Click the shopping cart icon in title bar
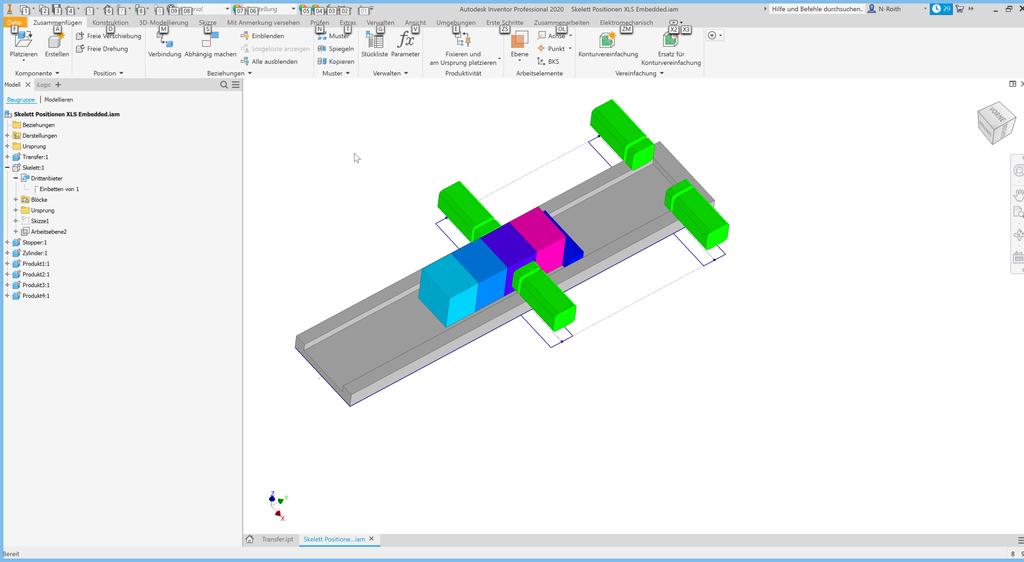The image size is (1024, 562). pos(959,9)
